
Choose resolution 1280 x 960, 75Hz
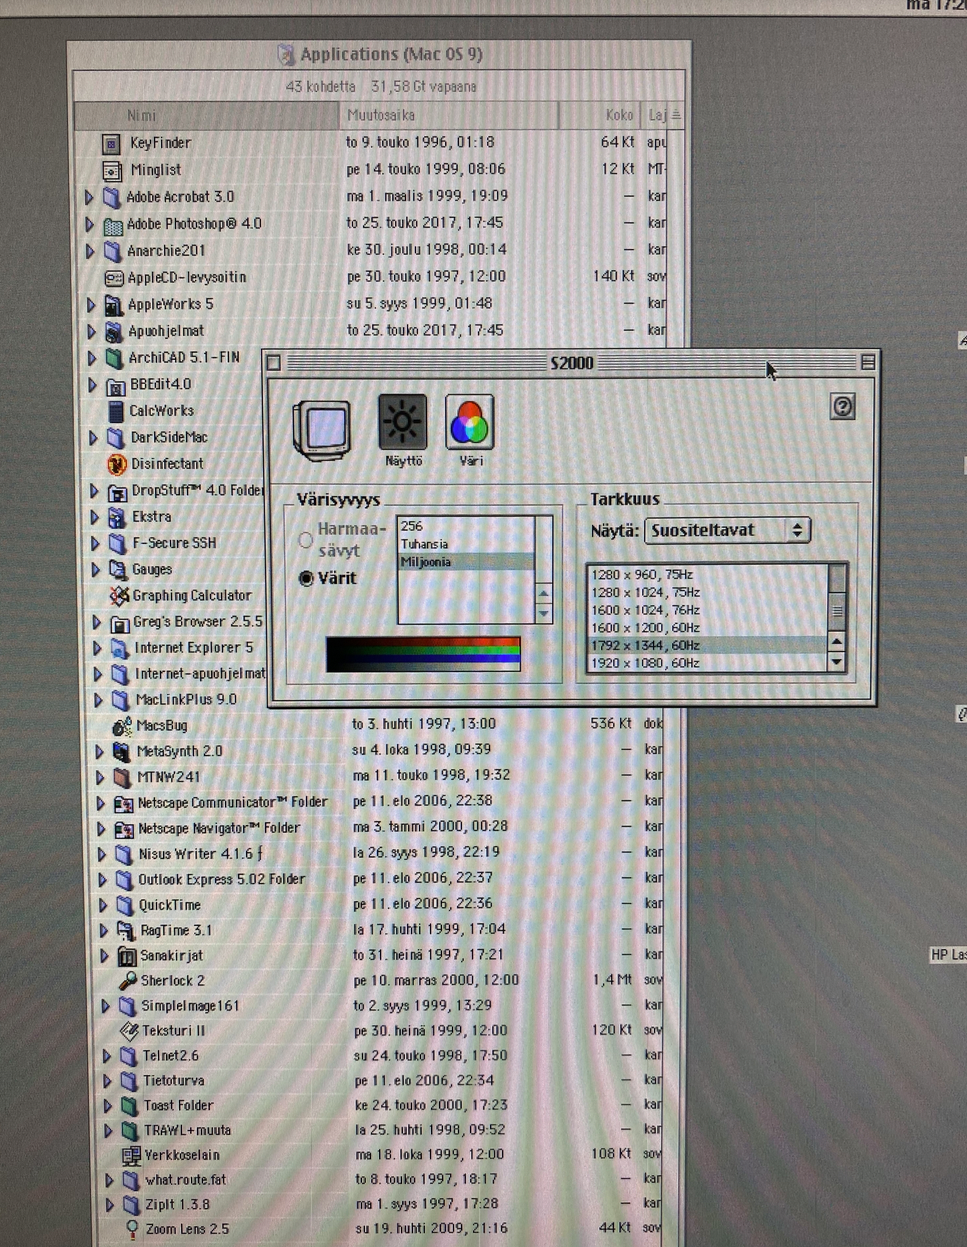[708, 575]
